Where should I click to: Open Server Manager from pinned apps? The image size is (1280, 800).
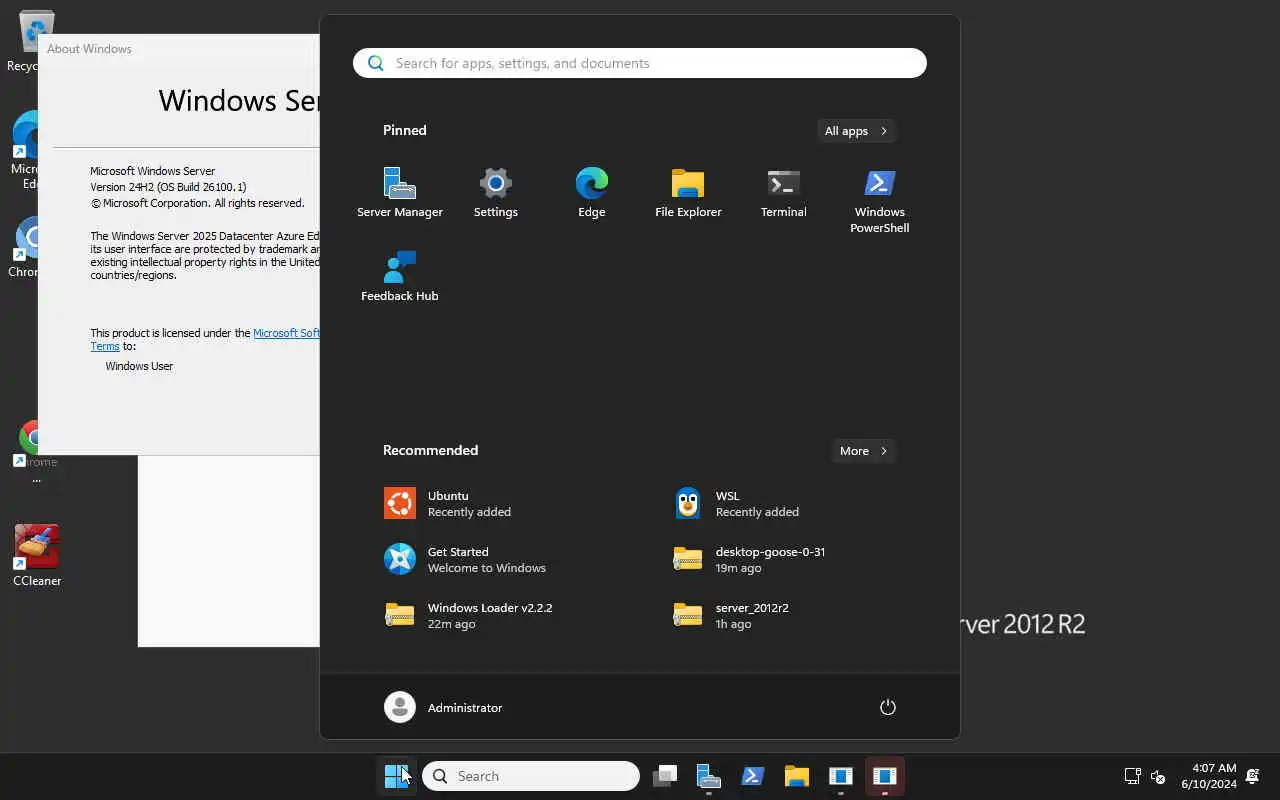pos(400,192)
